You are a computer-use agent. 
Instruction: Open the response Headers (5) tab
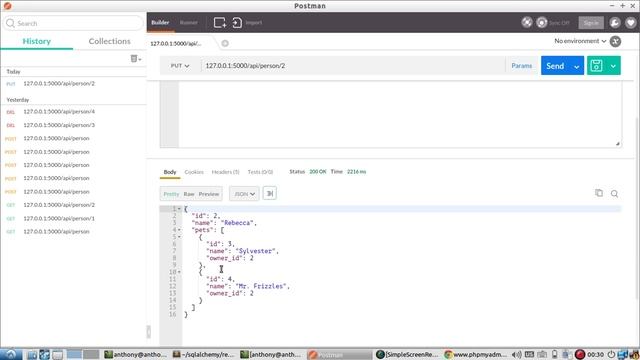[225, 172]
